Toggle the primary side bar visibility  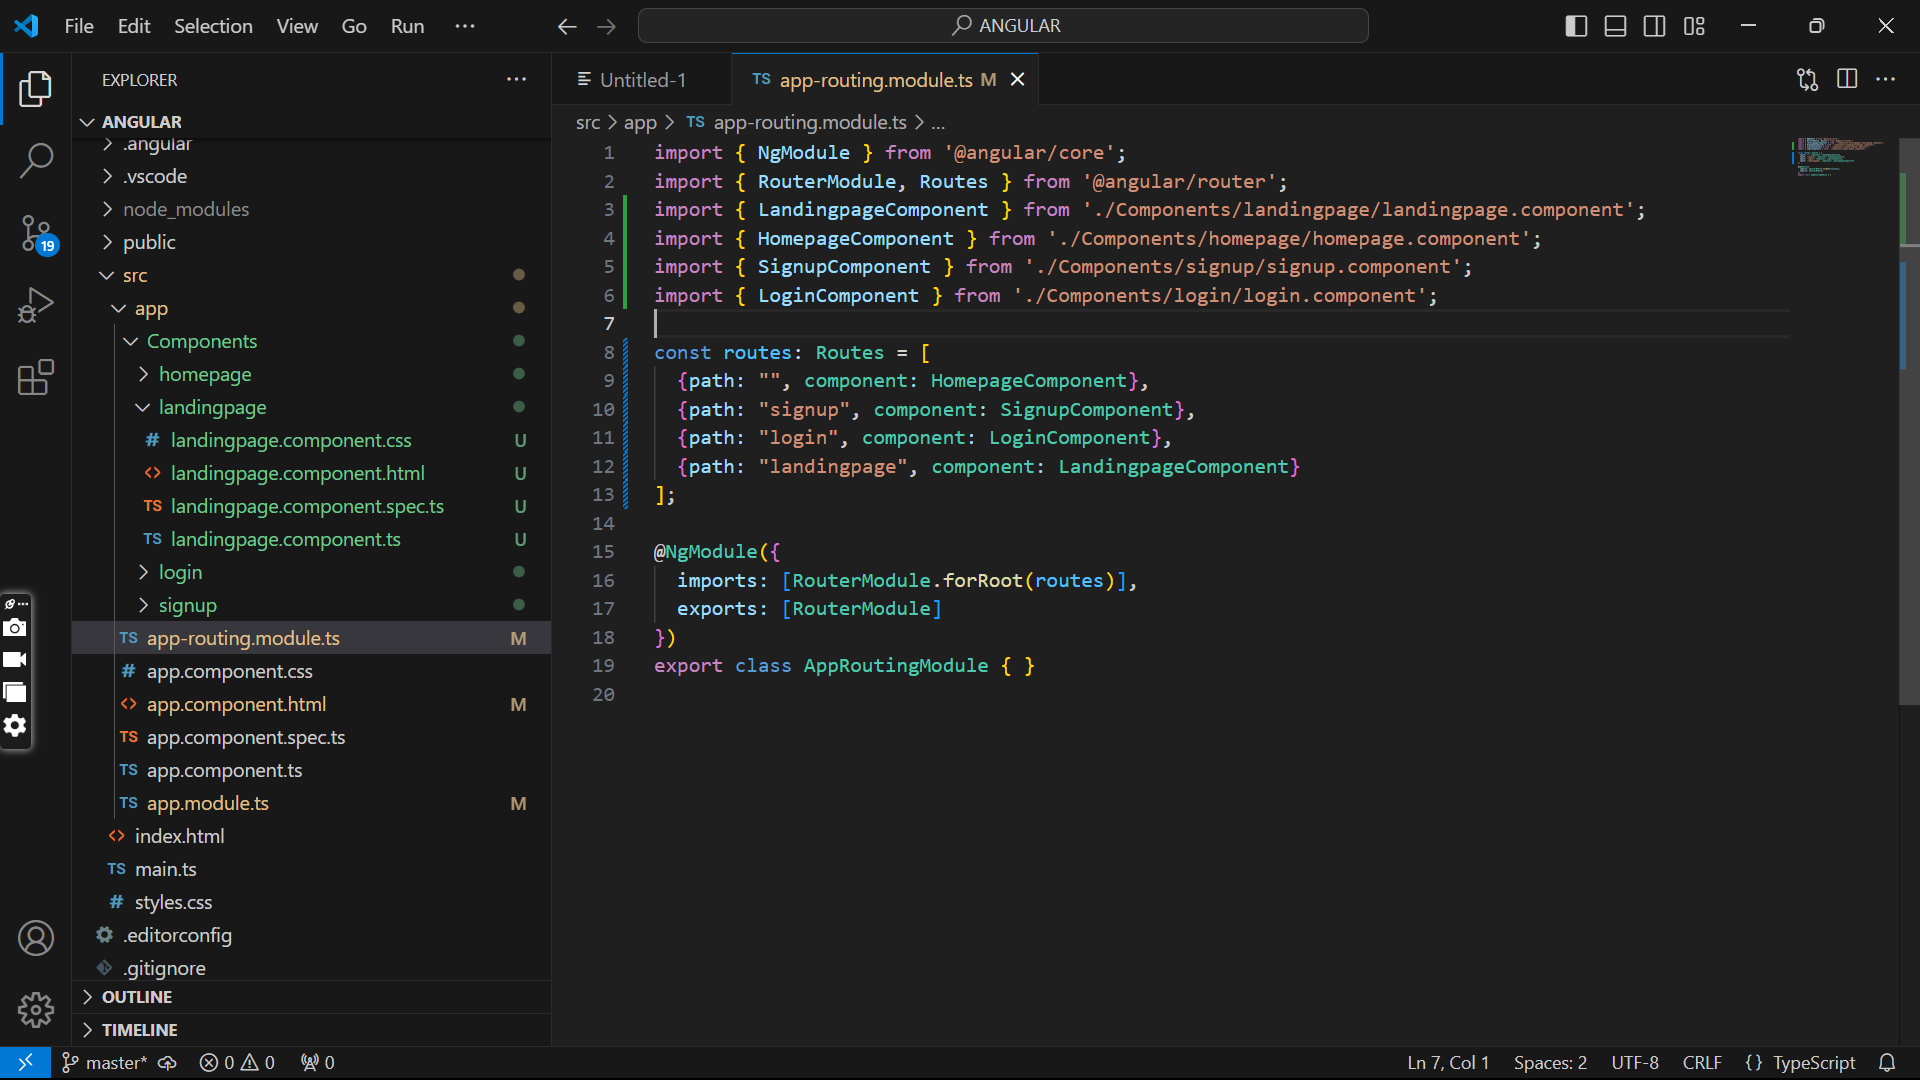click(x=1576, y=26)
